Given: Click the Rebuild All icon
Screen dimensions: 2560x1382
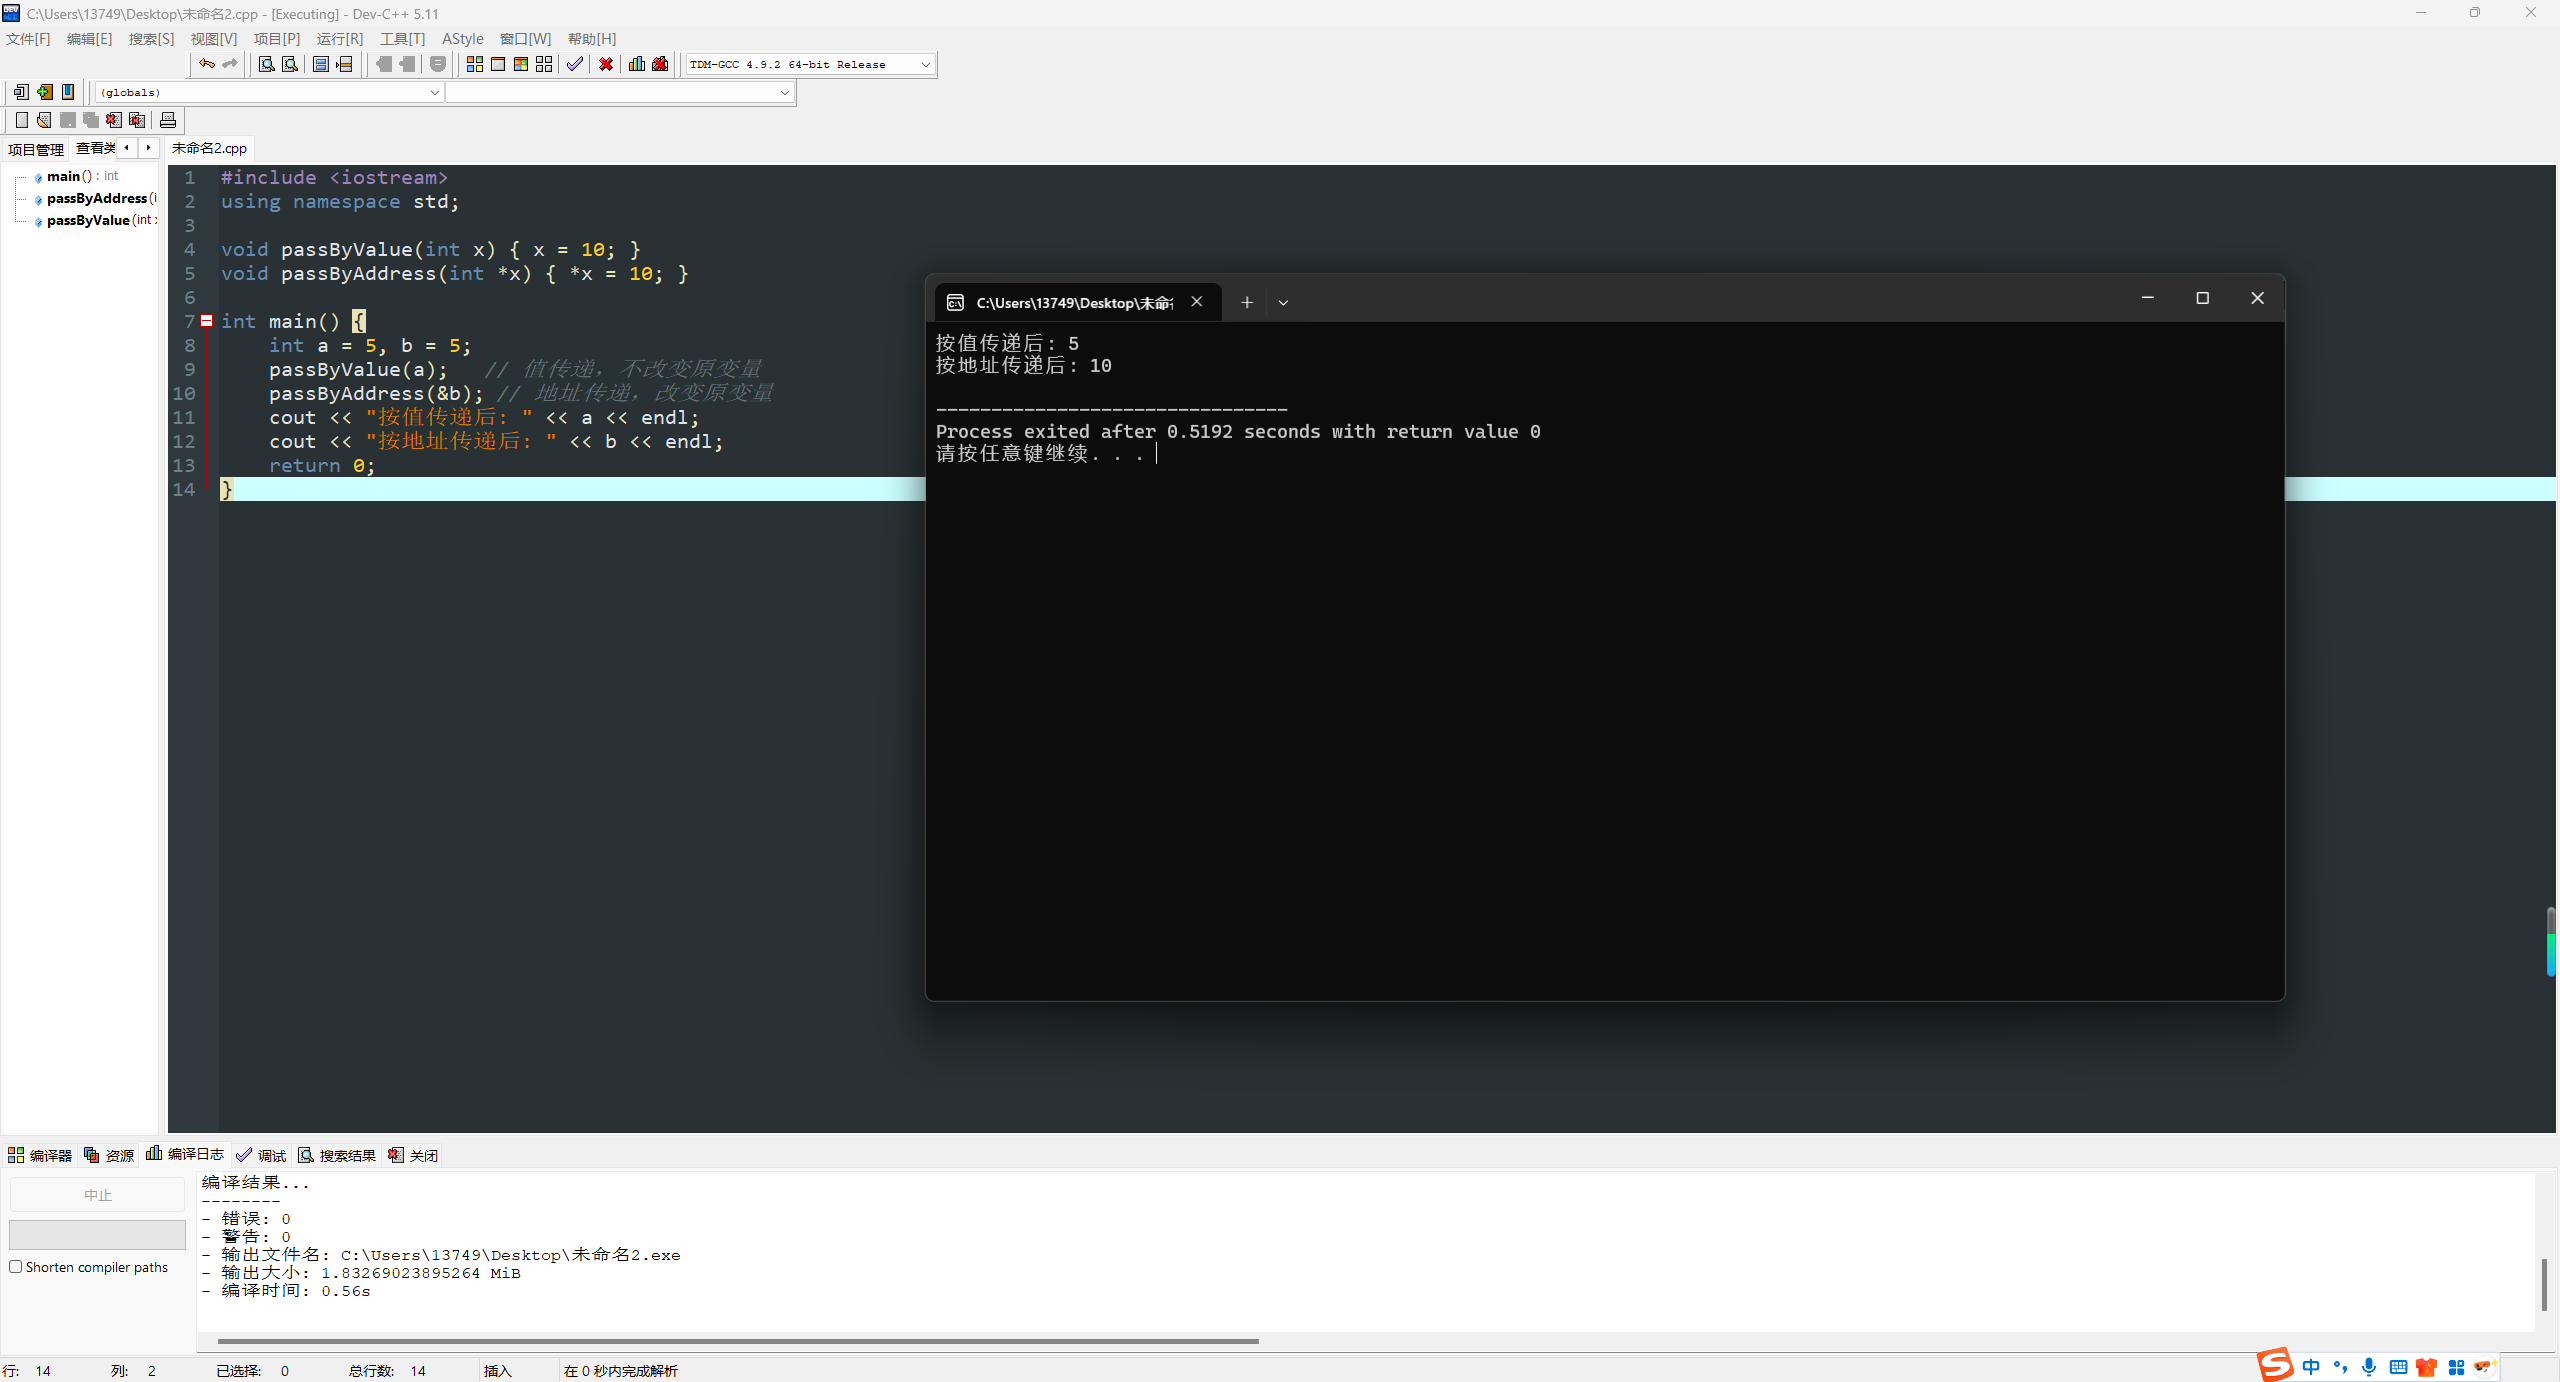Looking at the screenshot, I should 544,64.
